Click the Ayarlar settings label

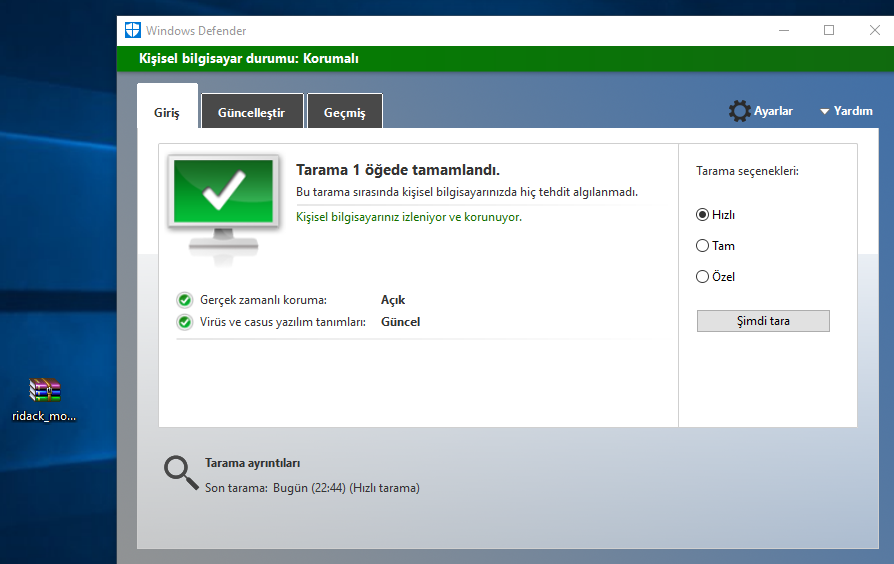(773, 111)
